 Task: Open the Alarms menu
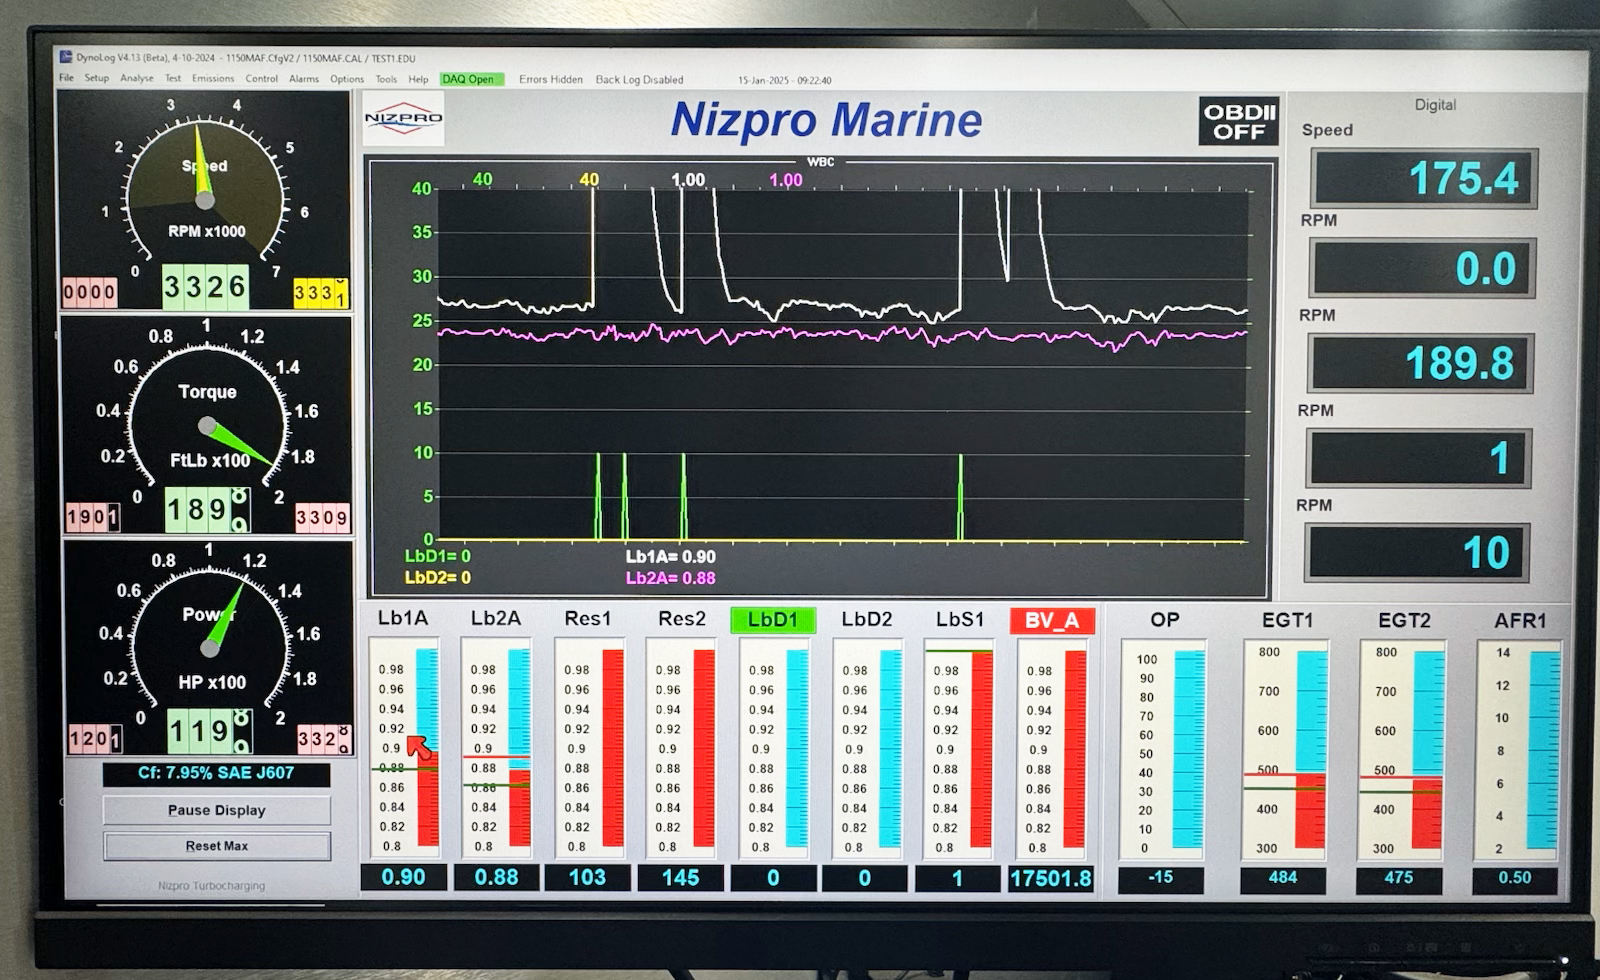(304, 79)
